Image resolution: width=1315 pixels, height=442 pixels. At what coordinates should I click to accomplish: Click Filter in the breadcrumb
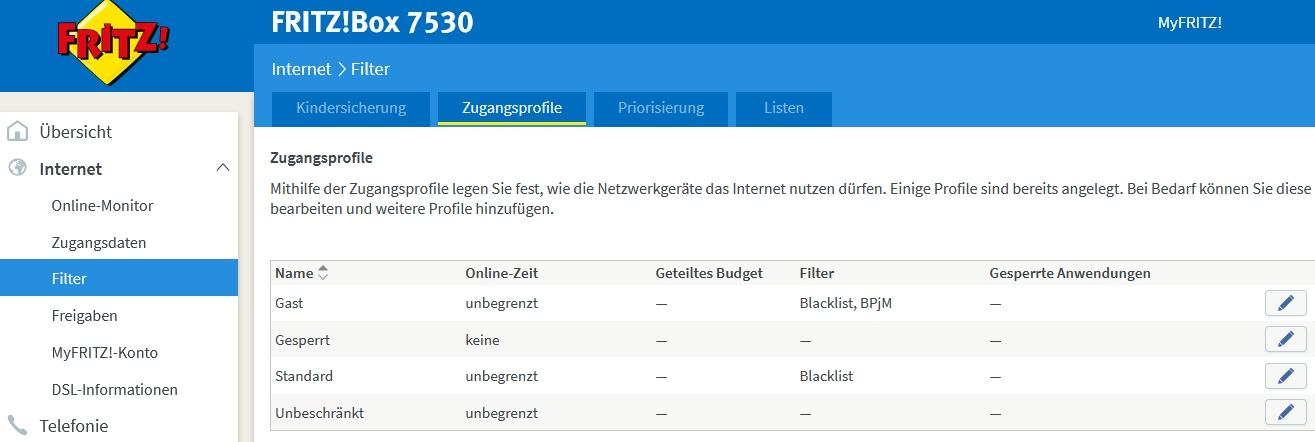pos(370,69)
